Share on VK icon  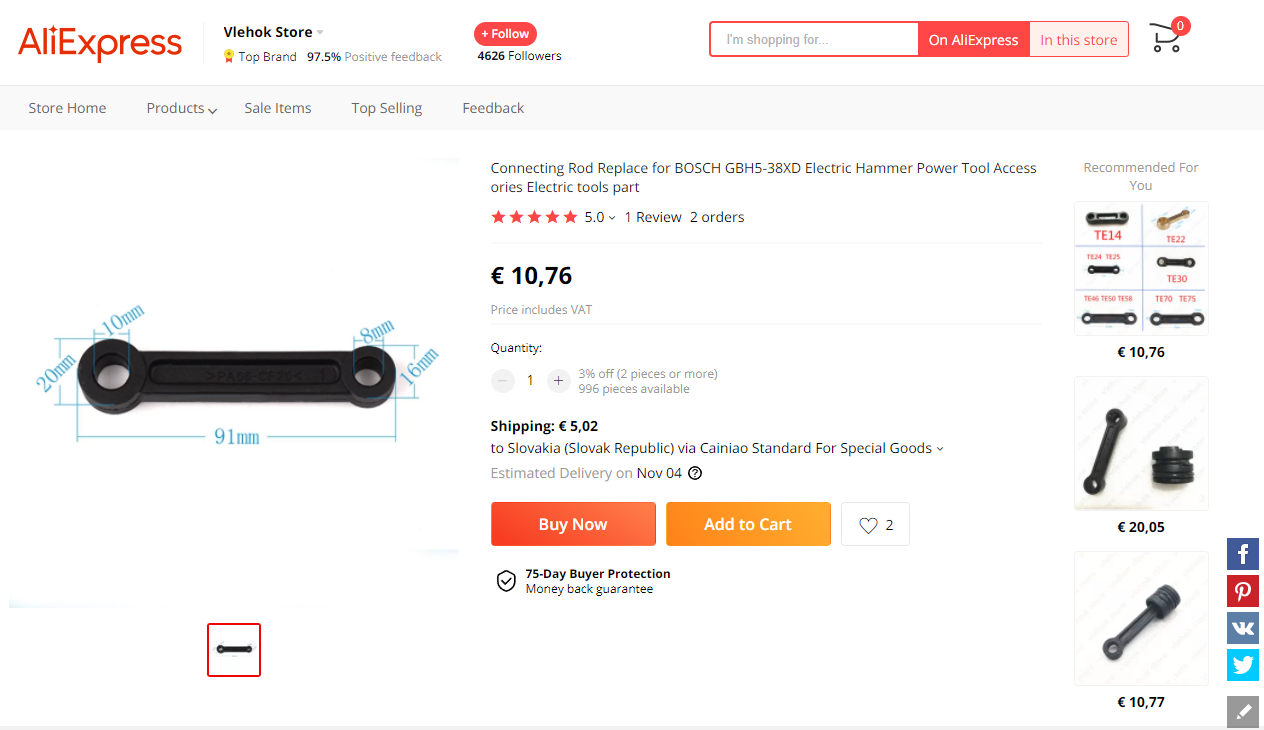pyautogui.click(x=1243, y=628)
